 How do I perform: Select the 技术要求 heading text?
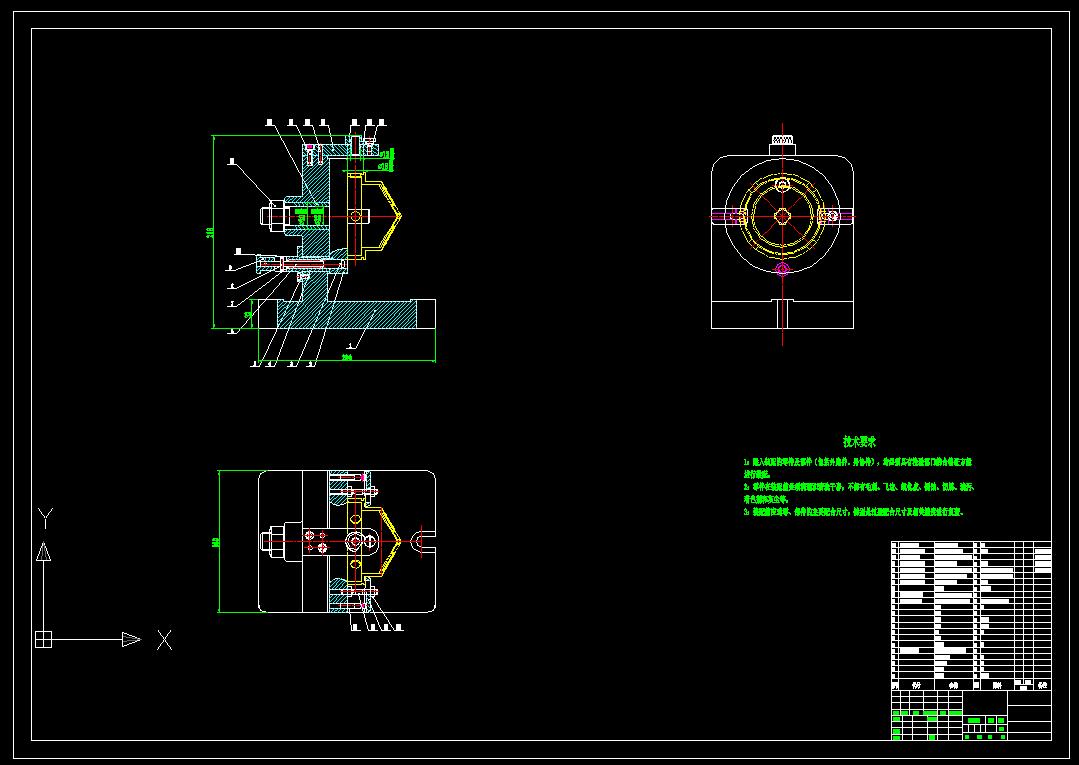(859, 442)
